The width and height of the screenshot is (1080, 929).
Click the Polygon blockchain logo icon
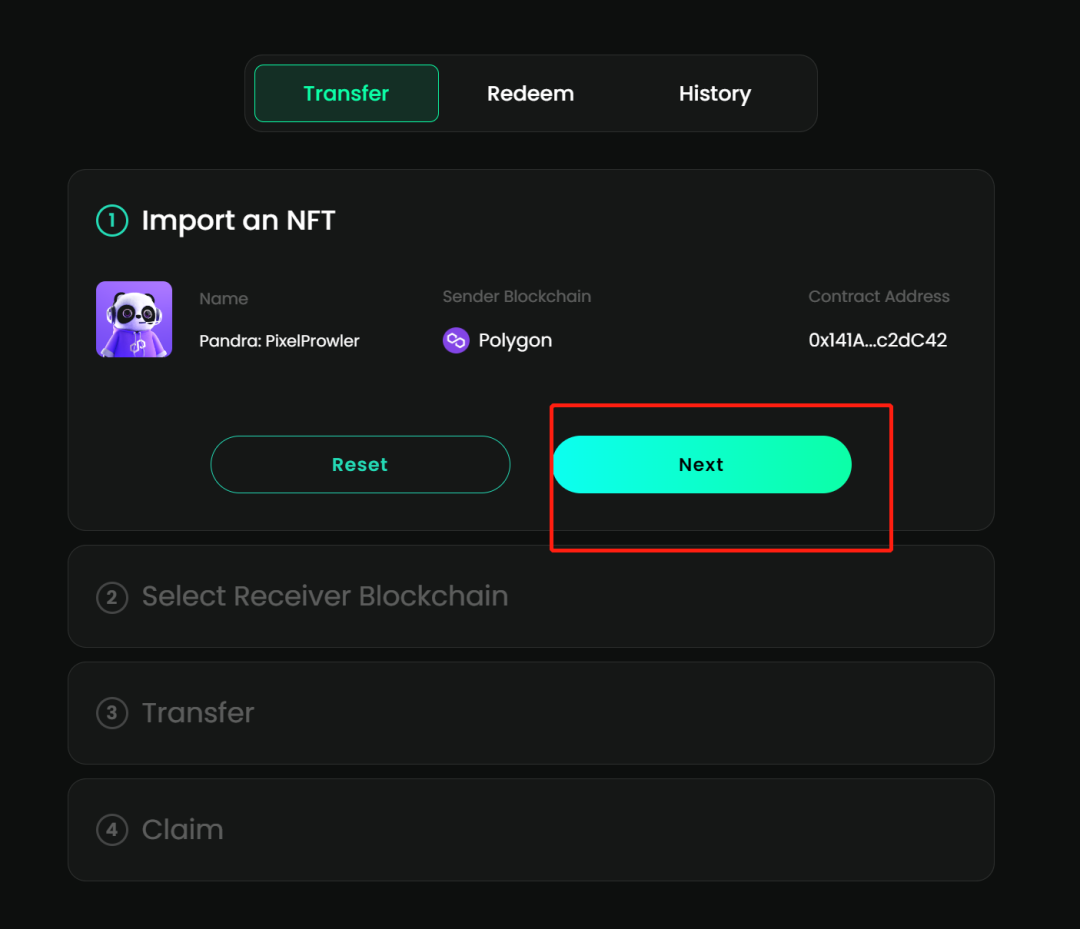(x=456, y=341)
